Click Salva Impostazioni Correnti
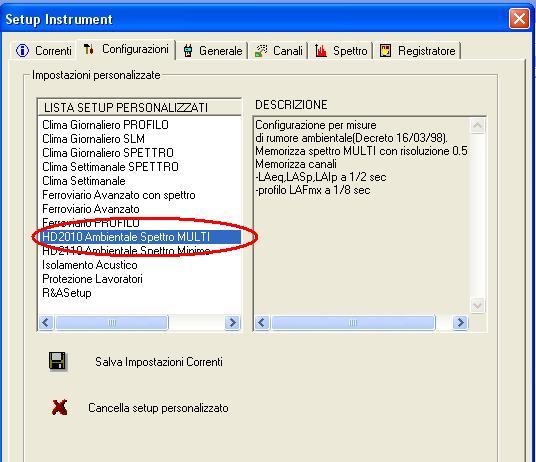 tap(159, 362)
